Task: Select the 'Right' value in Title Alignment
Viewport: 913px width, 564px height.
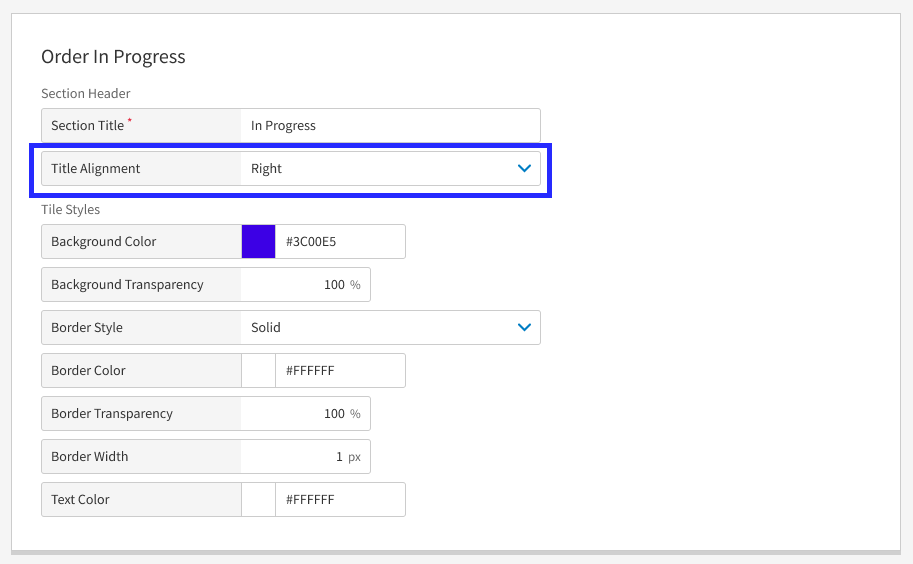Action: click(x=267, y=169)
